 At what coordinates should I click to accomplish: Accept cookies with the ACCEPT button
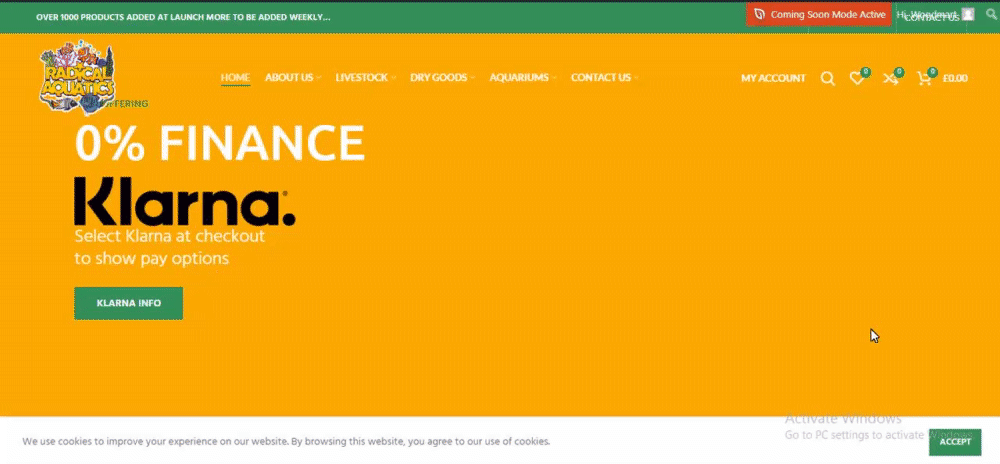tap(955, 442)
